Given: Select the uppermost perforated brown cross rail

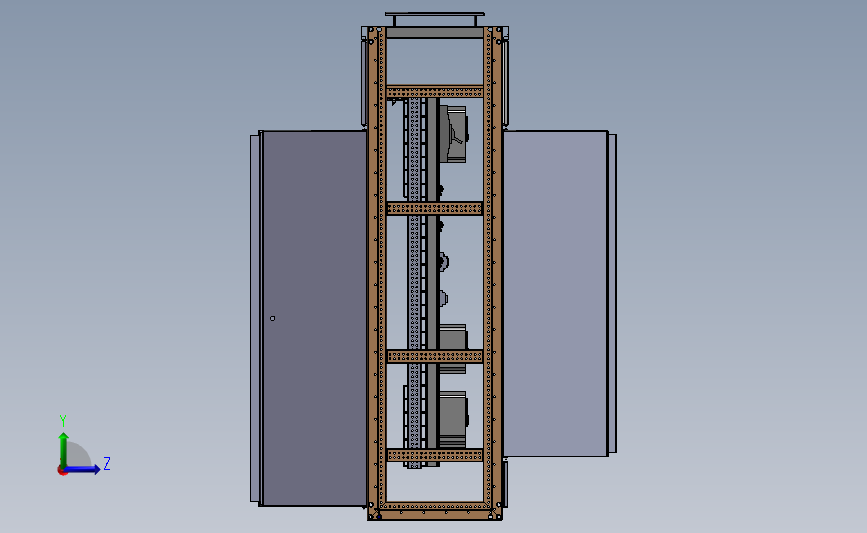Looking at the screenshot, I should [435, 92].
